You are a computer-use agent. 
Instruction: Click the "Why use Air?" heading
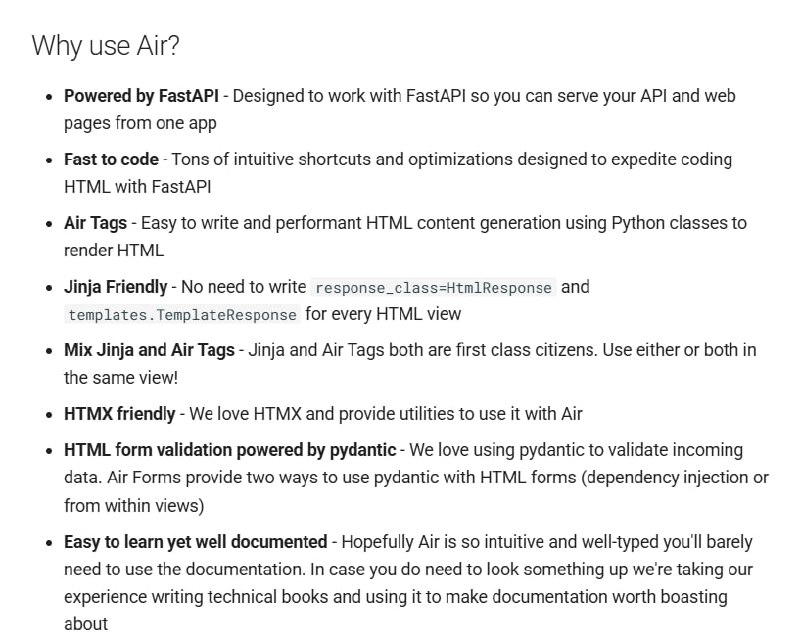click(x=105, y=46)
